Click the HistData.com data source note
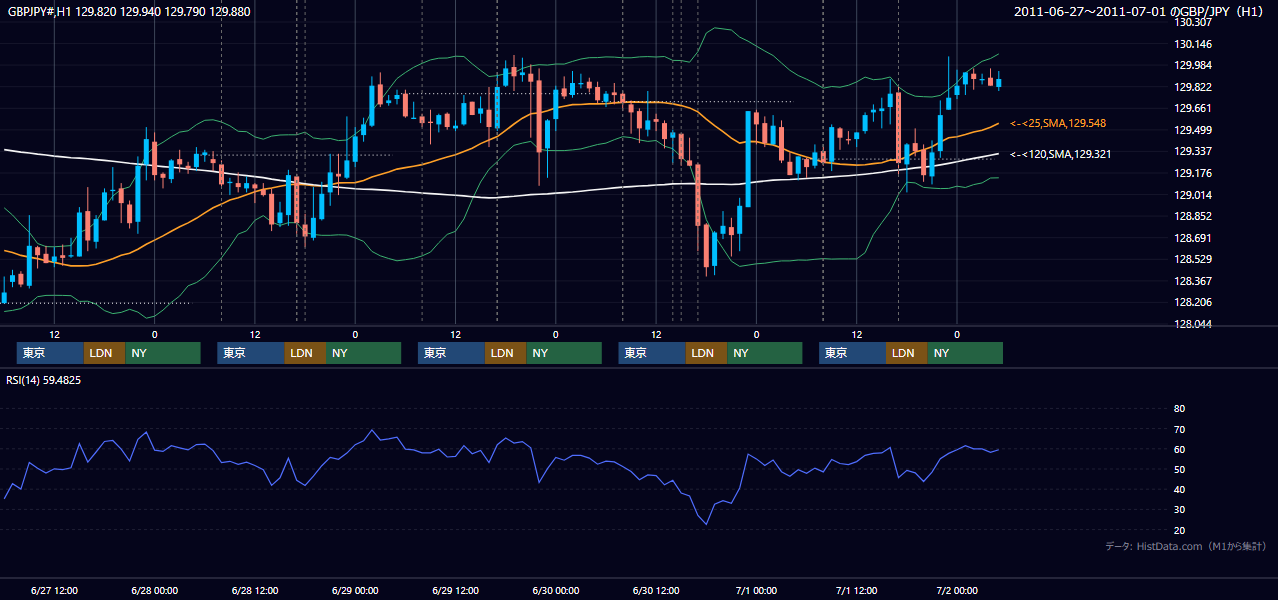1278x600 pixels. tap(1185, 546)
